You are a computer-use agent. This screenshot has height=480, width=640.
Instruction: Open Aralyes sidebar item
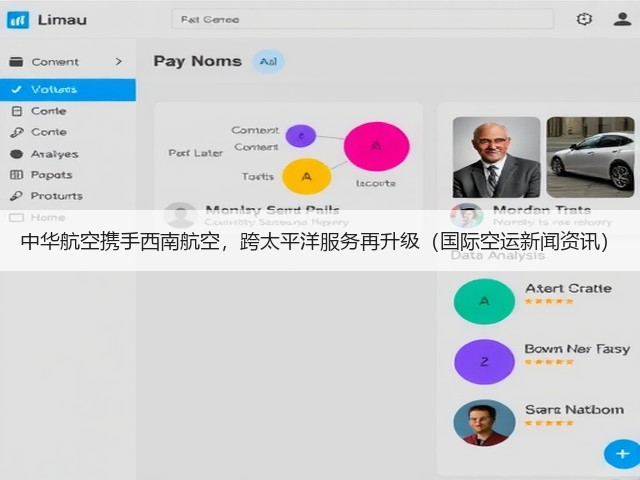pos(44,154)
